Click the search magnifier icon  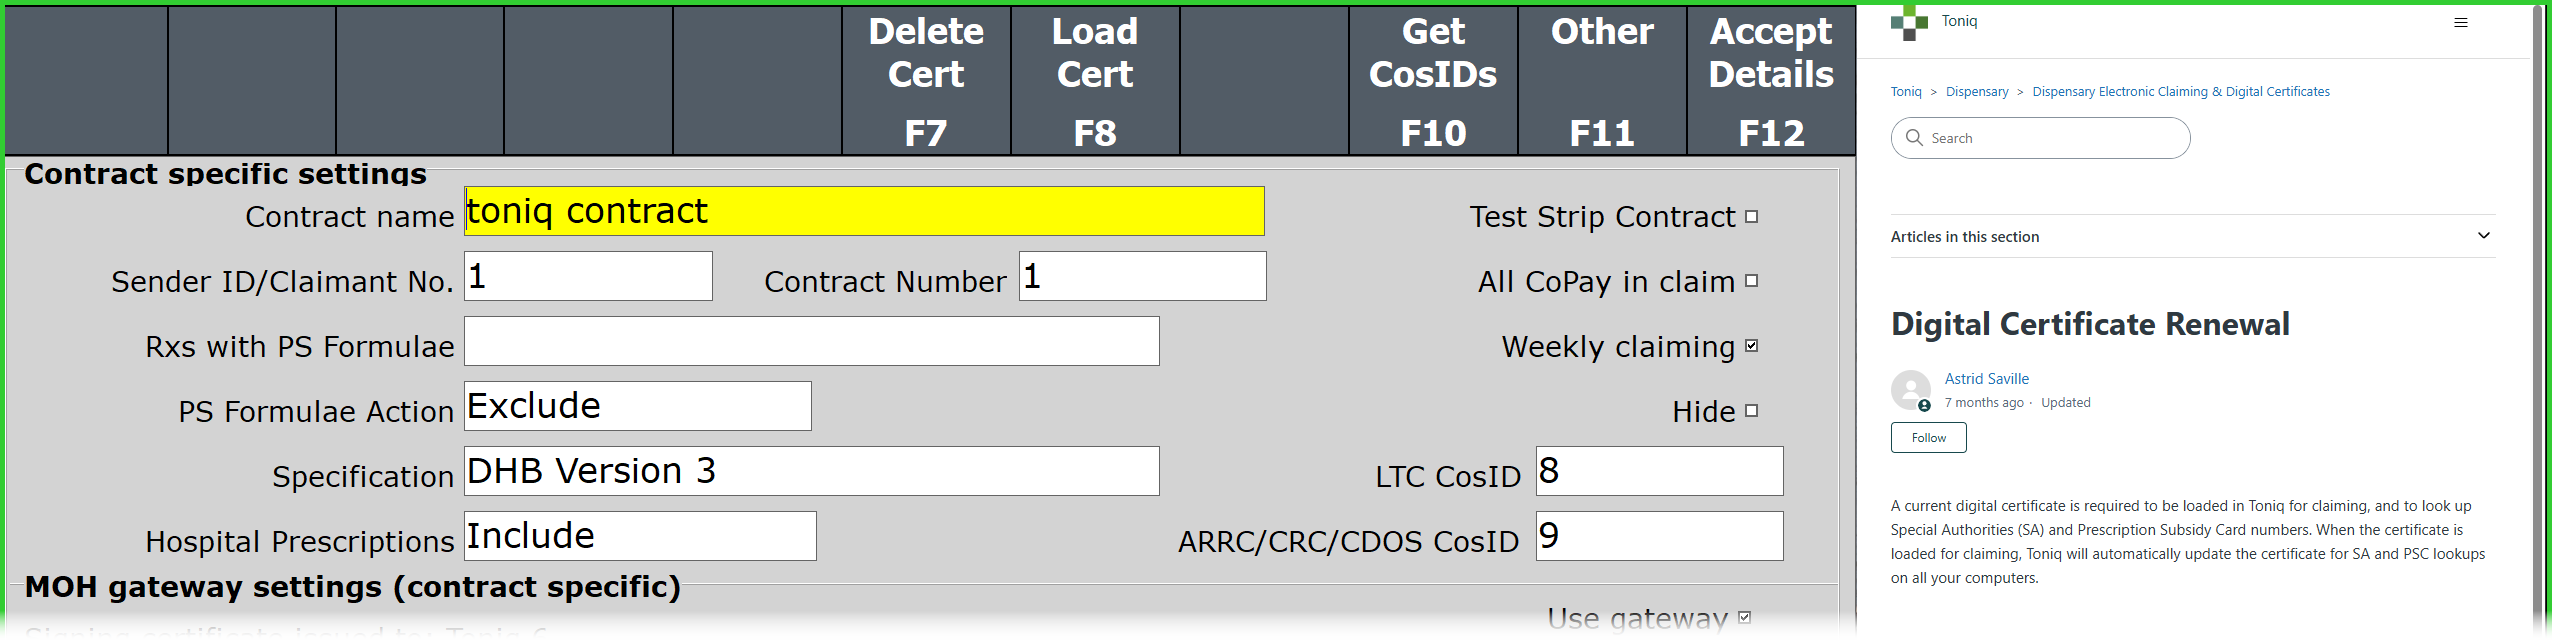coord(1915,138)
